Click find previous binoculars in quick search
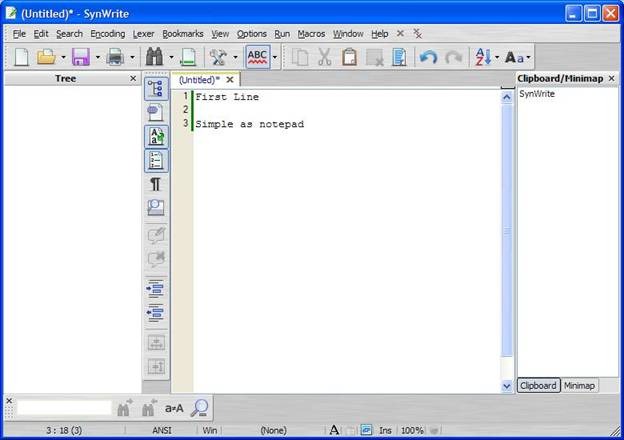Viewport: 624px width, 440px height. point(149,408)
